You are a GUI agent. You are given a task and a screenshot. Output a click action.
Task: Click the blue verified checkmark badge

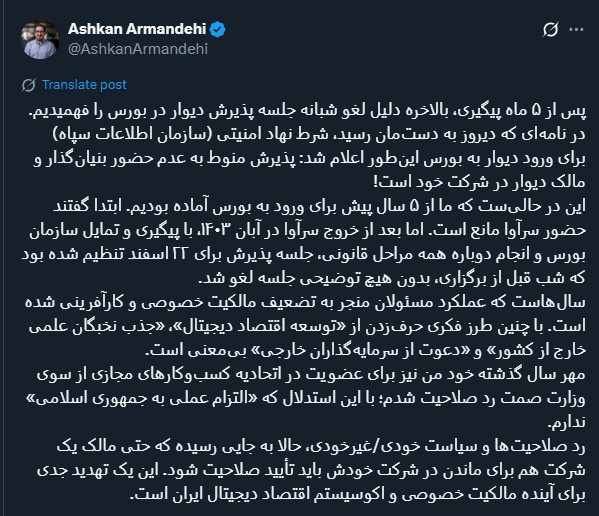coord(218,29)
